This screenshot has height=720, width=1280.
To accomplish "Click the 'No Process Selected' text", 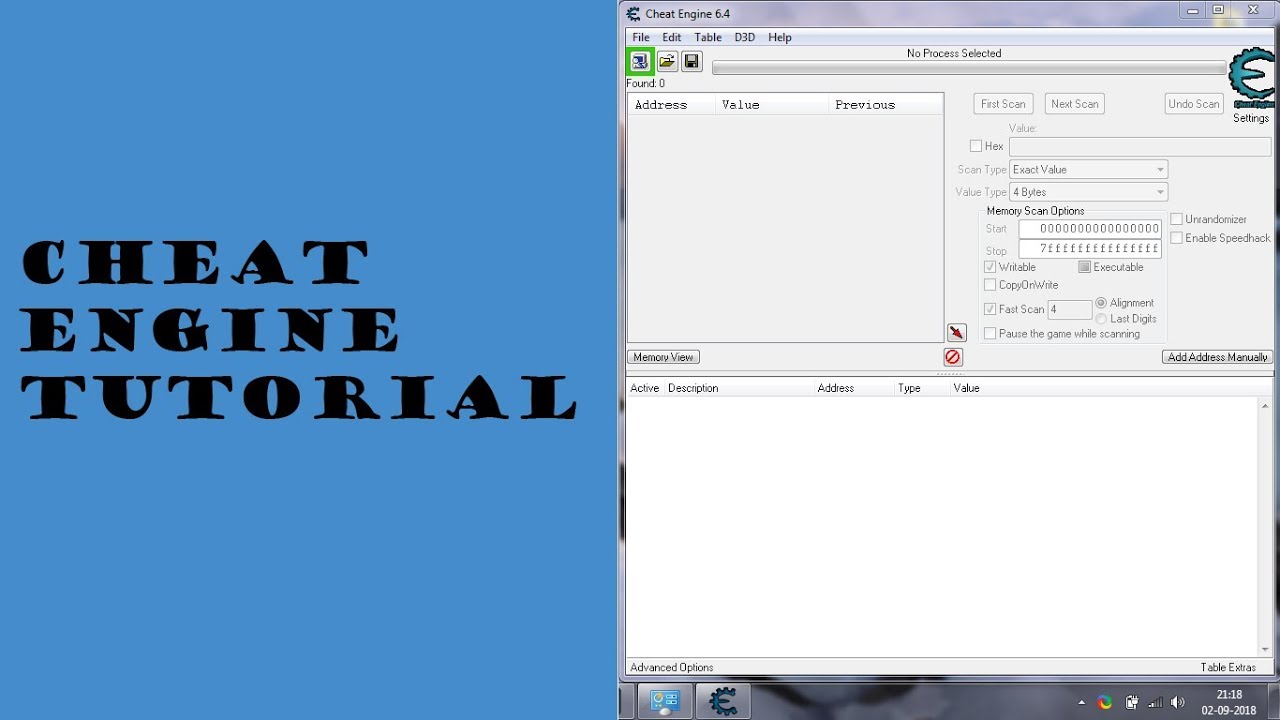I will coord(954,54).
